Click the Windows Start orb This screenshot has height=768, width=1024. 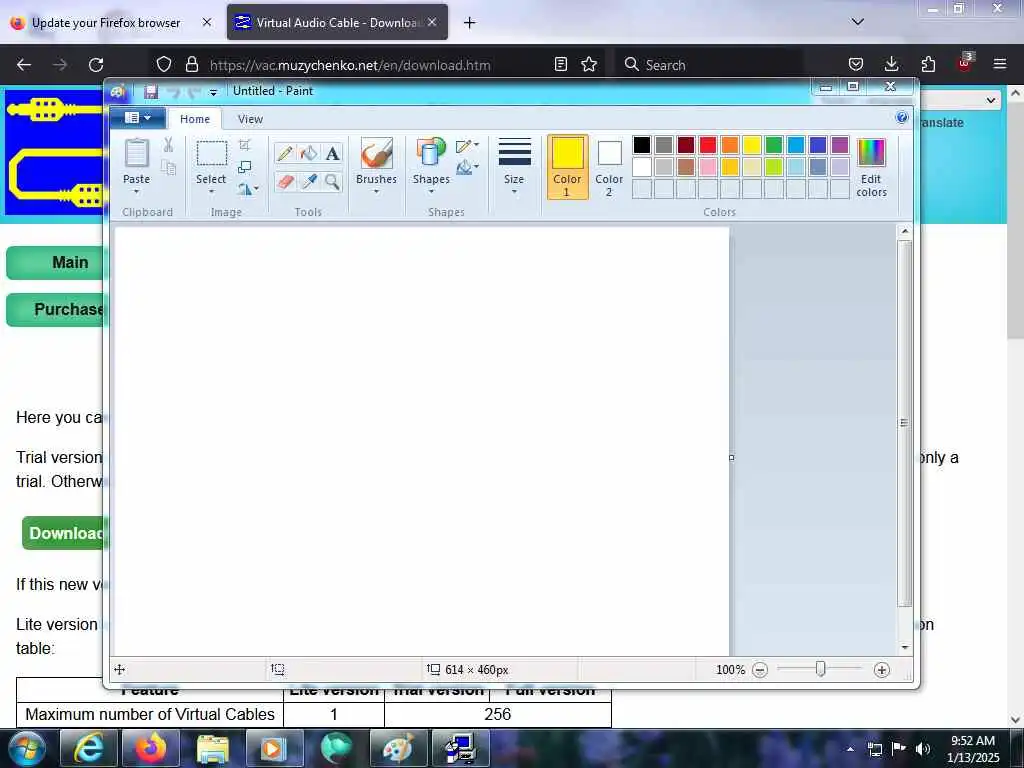click(27, 748)
